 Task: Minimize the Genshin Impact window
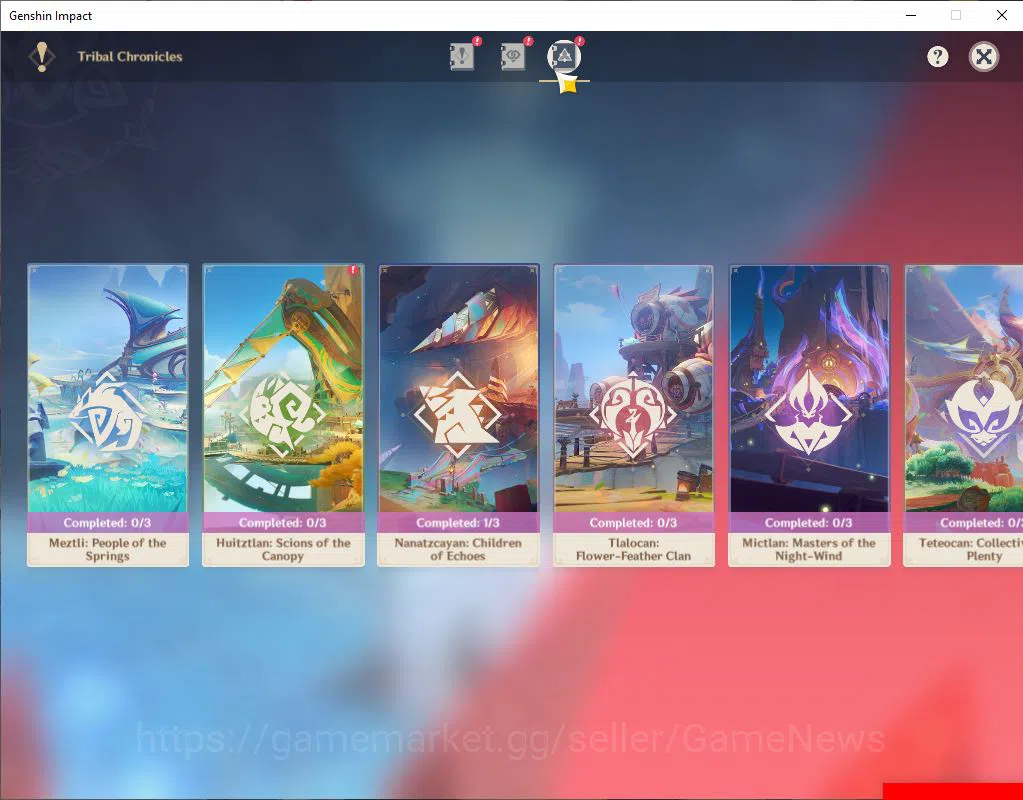coord(911,15)
